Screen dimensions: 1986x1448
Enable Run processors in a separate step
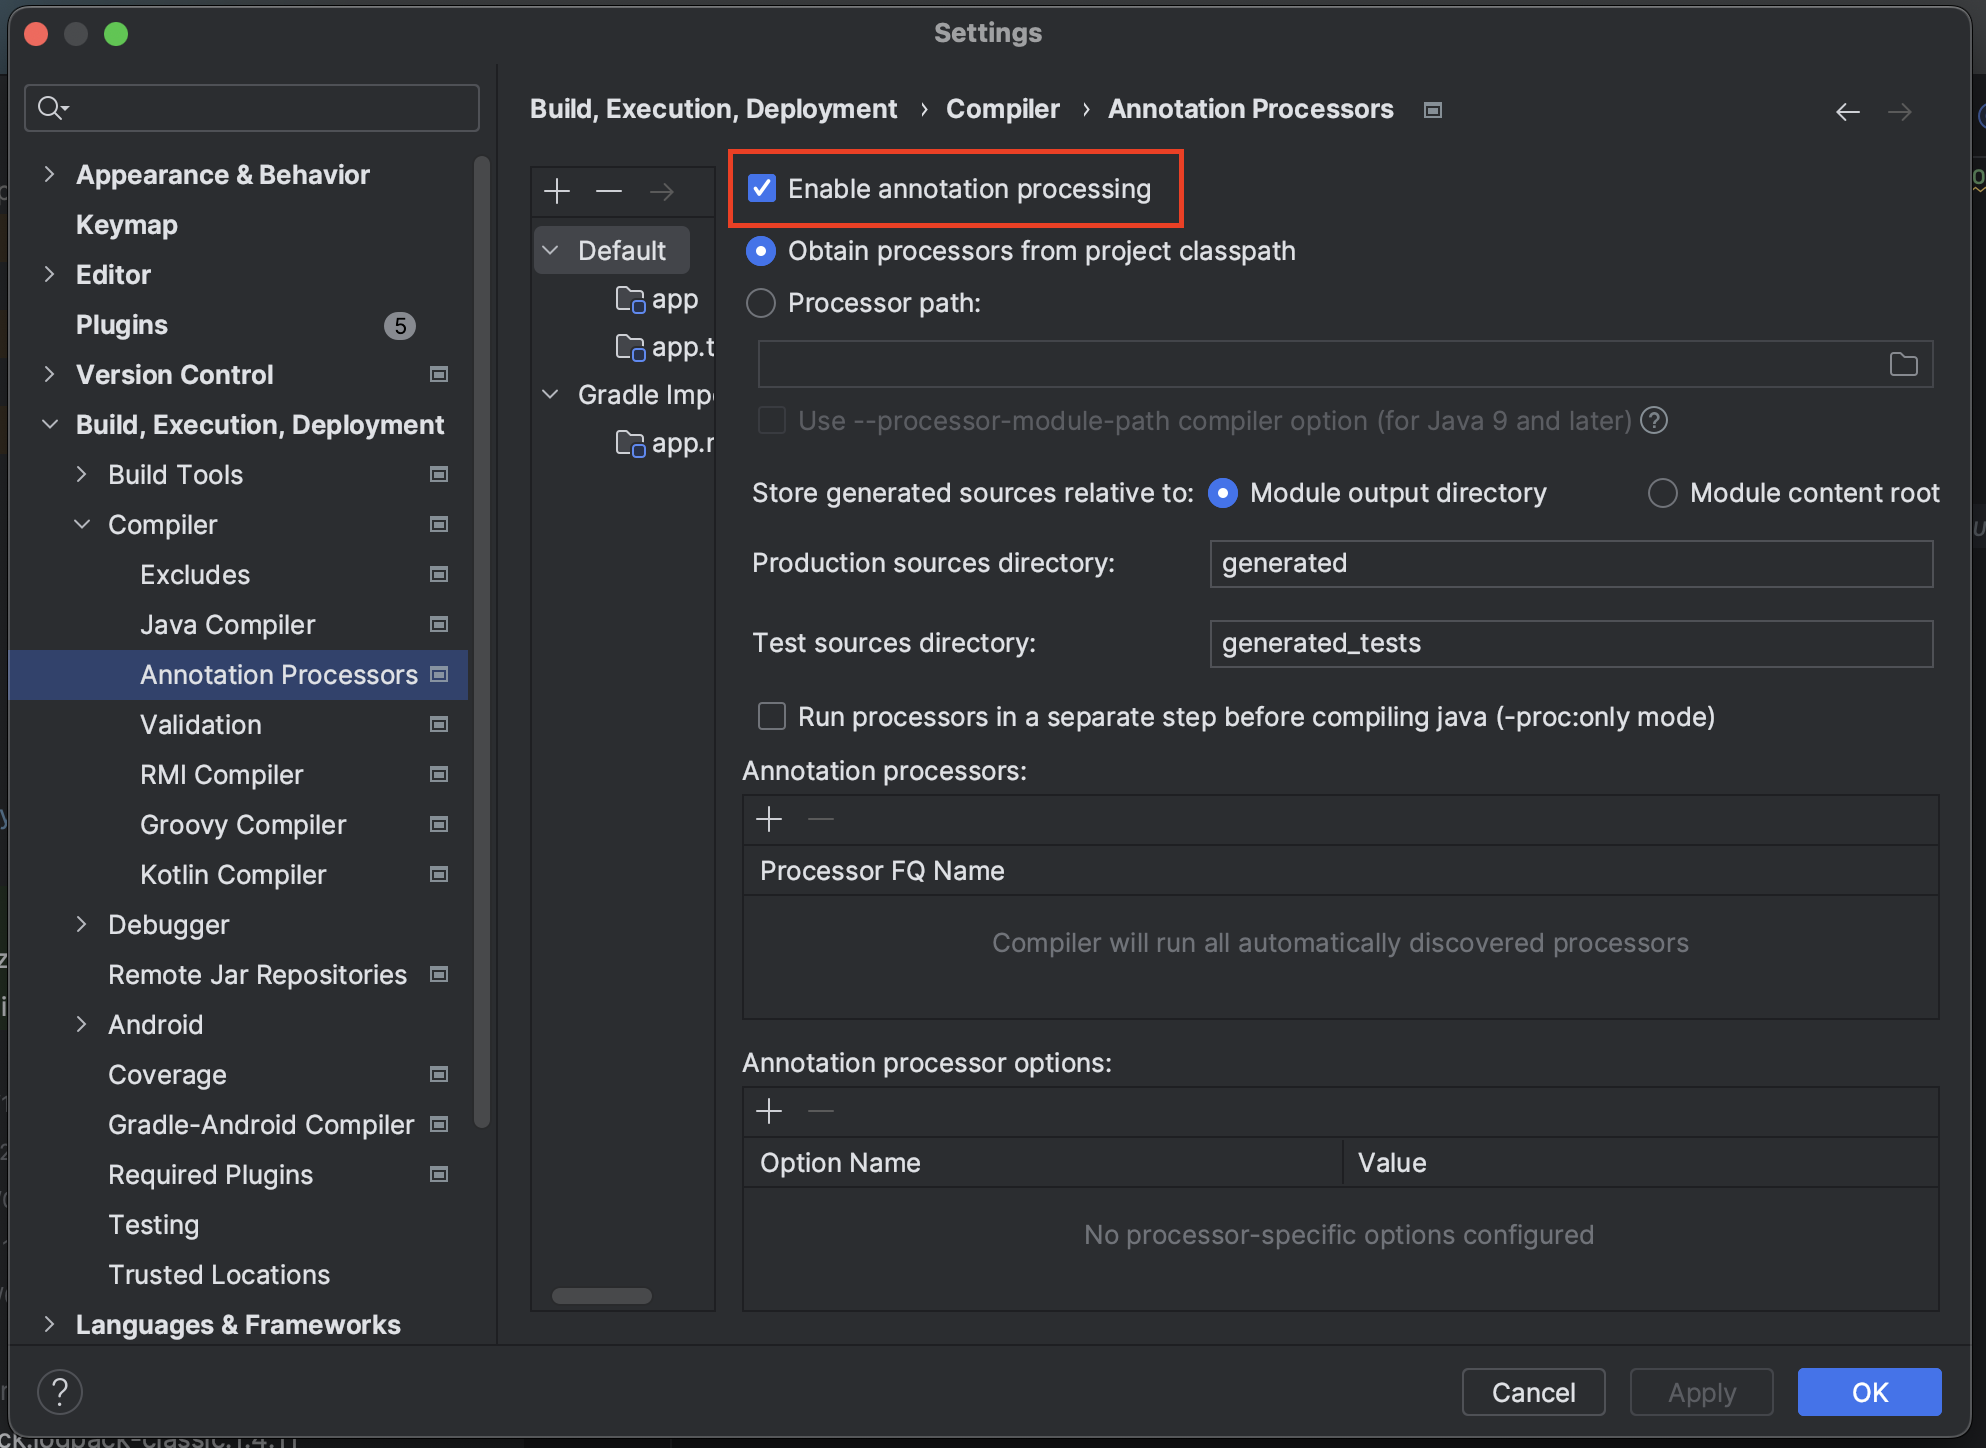pyautogui.click(x=771, y=716)
